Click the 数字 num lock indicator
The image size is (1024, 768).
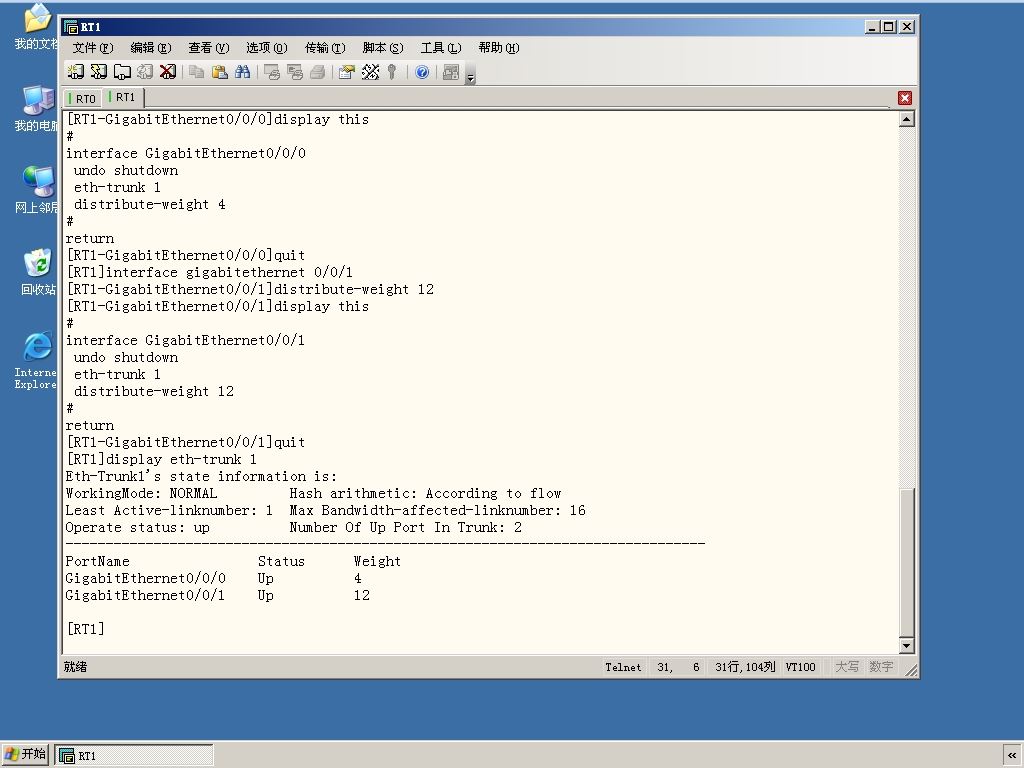click(x=881, y=667)
